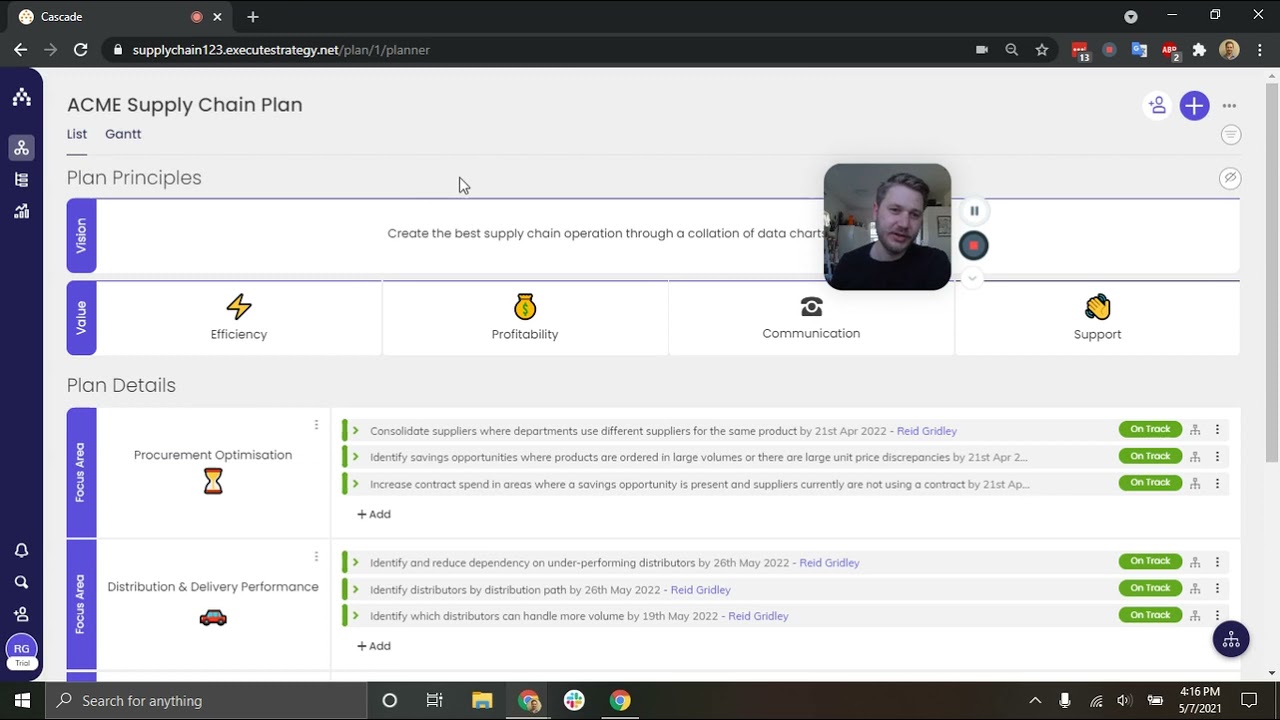This screenshot has height=720, width=1280.
Task: Stop the screen recording
Action: coord(974,245)
